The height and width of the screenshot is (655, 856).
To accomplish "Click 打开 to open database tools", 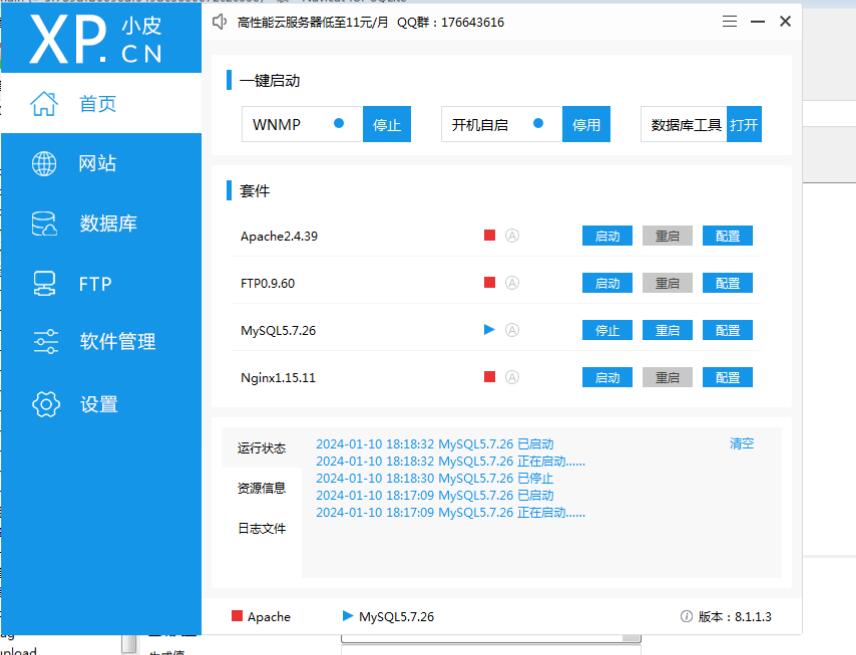I will pos(744,124).
